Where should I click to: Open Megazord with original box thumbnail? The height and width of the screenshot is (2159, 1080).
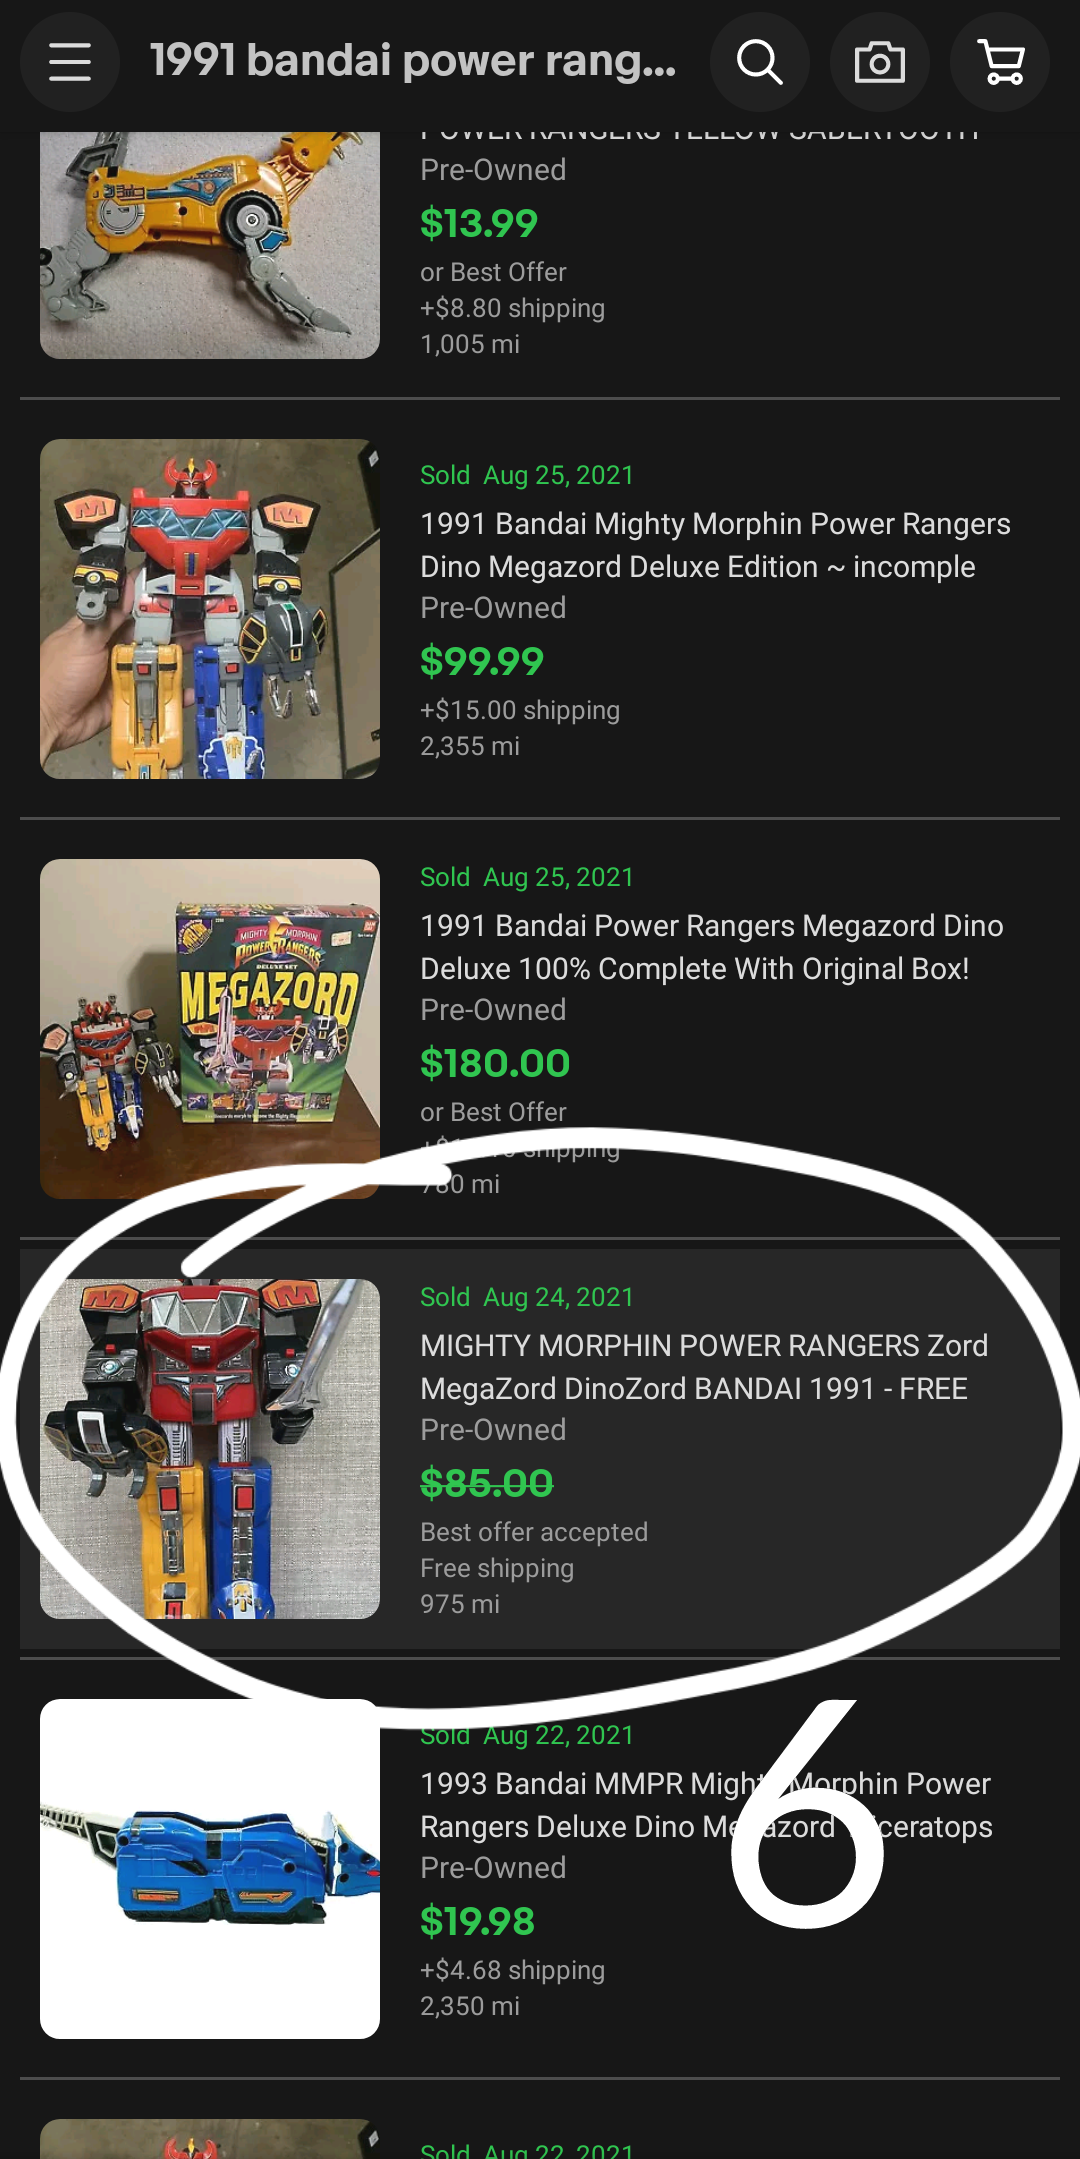tap(210, 1029)
